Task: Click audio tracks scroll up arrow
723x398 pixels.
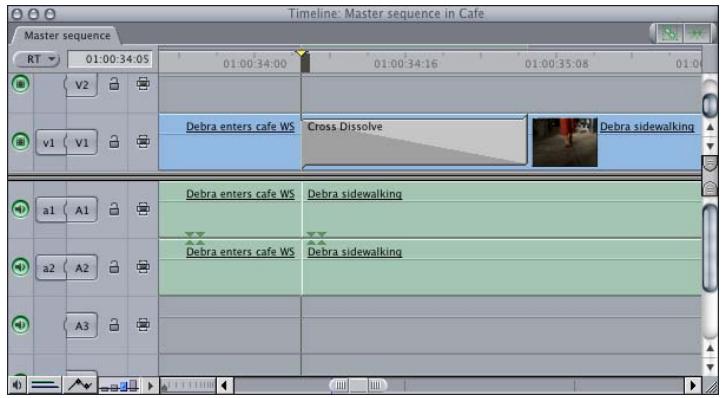Action: 710,348
